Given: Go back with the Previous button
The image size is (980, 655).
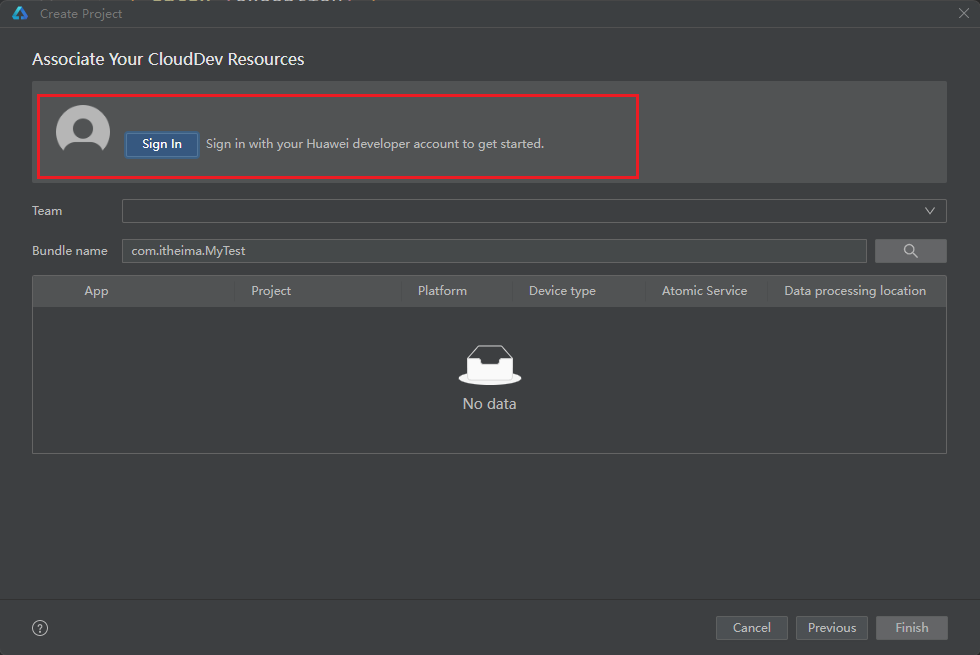Looking at the screenshot, I should tap(832, 628).
